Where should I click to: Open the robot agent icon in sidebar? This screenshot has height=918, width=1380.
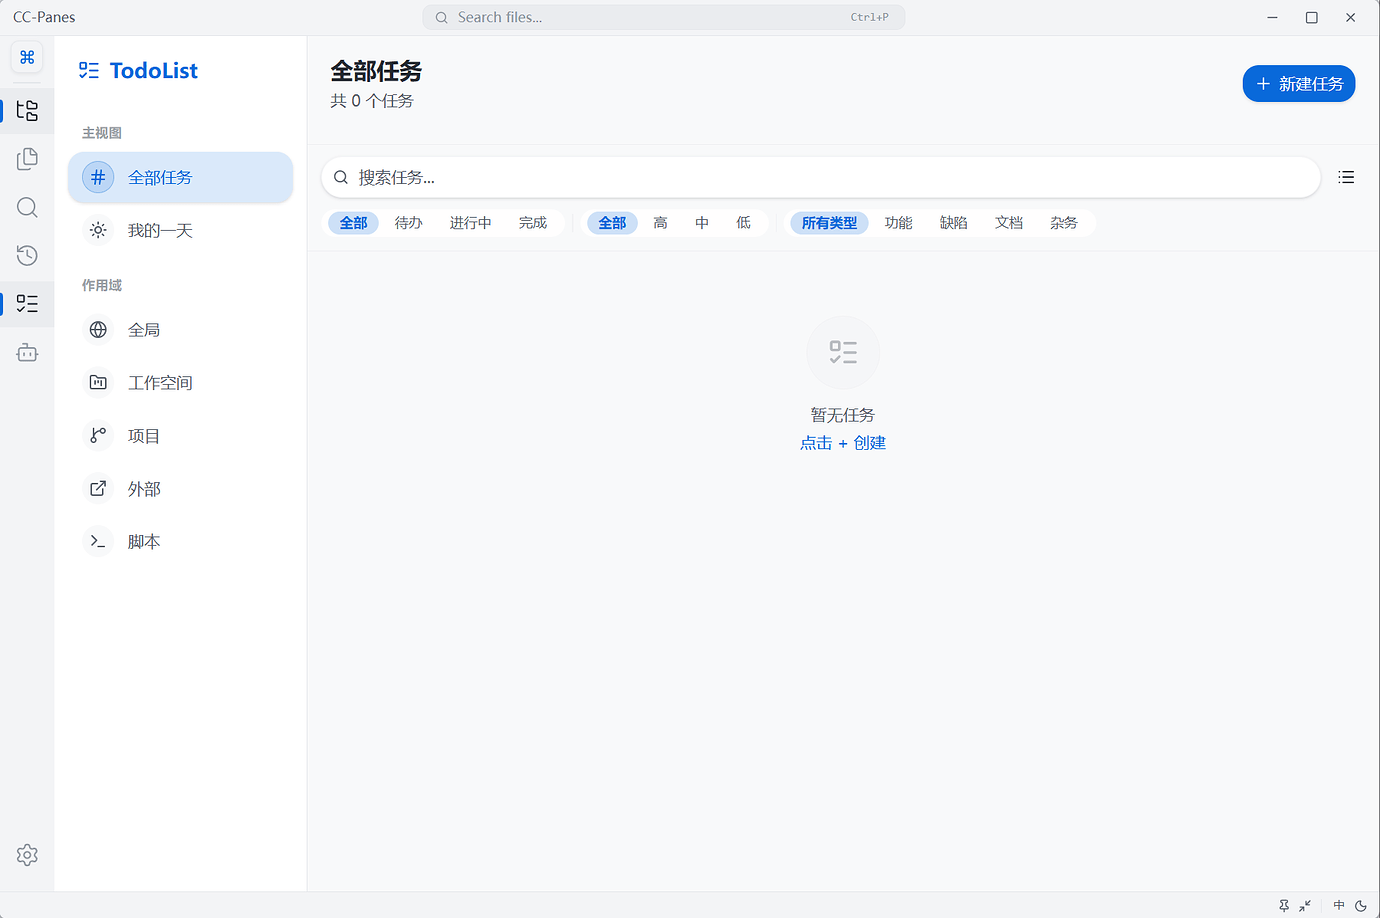(x=27, y=353)
